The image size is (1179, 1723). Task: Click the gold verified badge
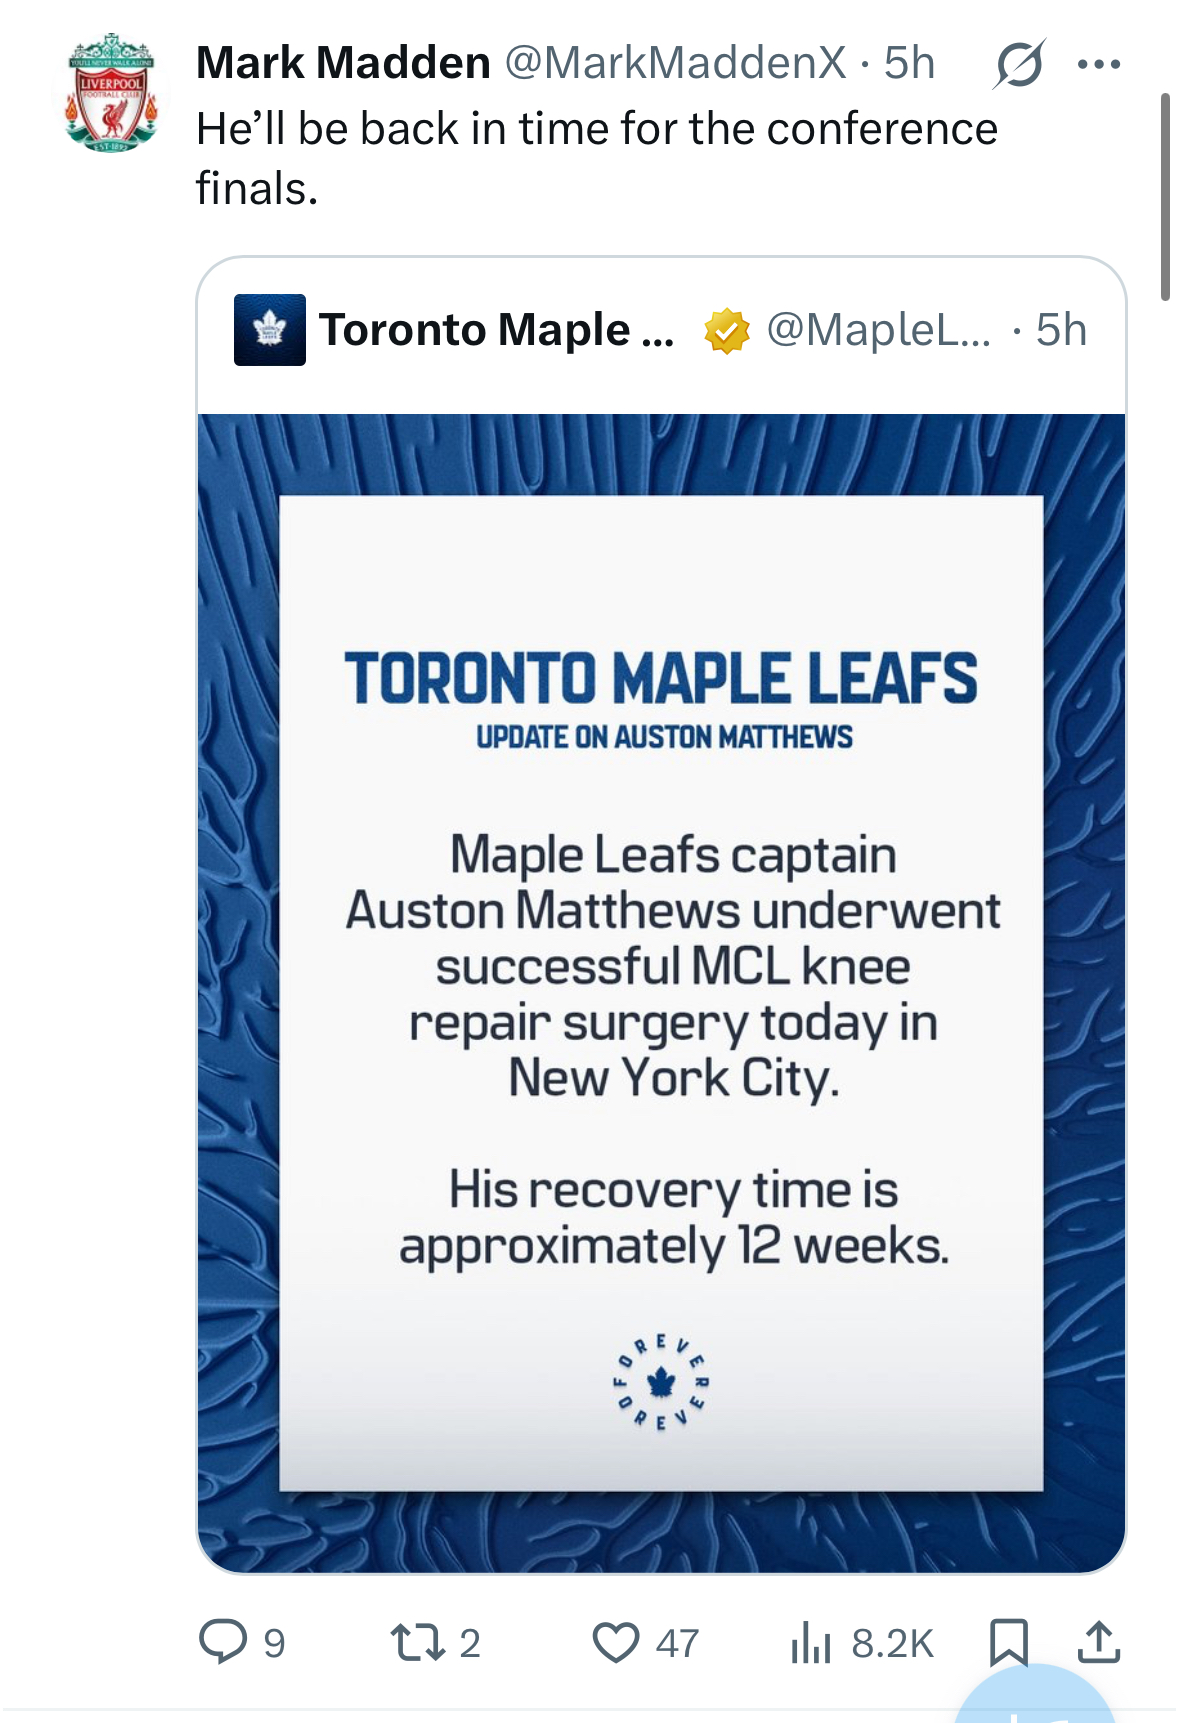pos(726,331)
